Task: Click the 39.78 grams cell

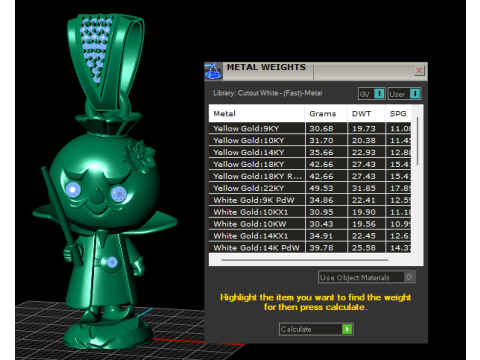Action: tap(326, 248)
